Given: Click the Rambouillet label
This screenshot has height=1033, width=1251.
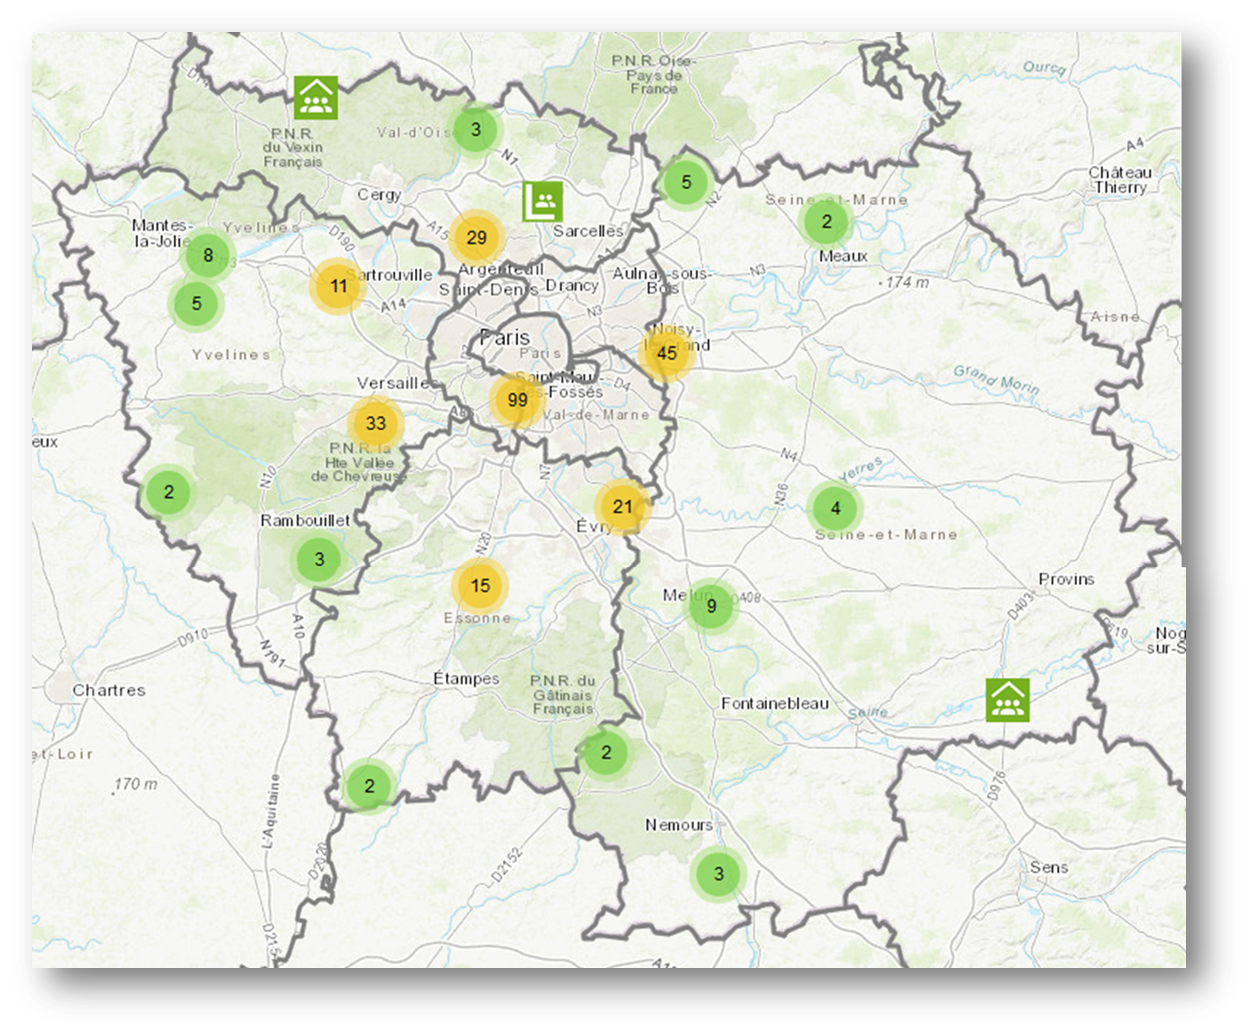Looking at the screenshot, I should pos(305,520).
